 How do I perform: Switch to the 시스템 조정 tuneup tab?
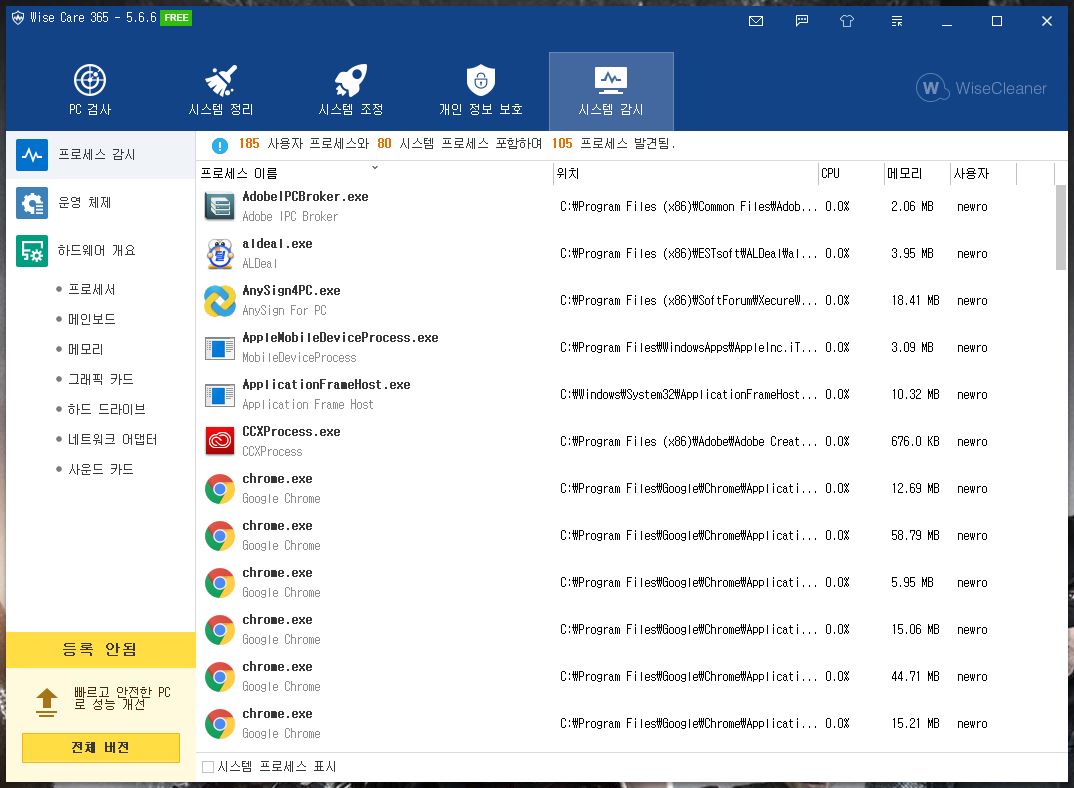click(351, 90)
